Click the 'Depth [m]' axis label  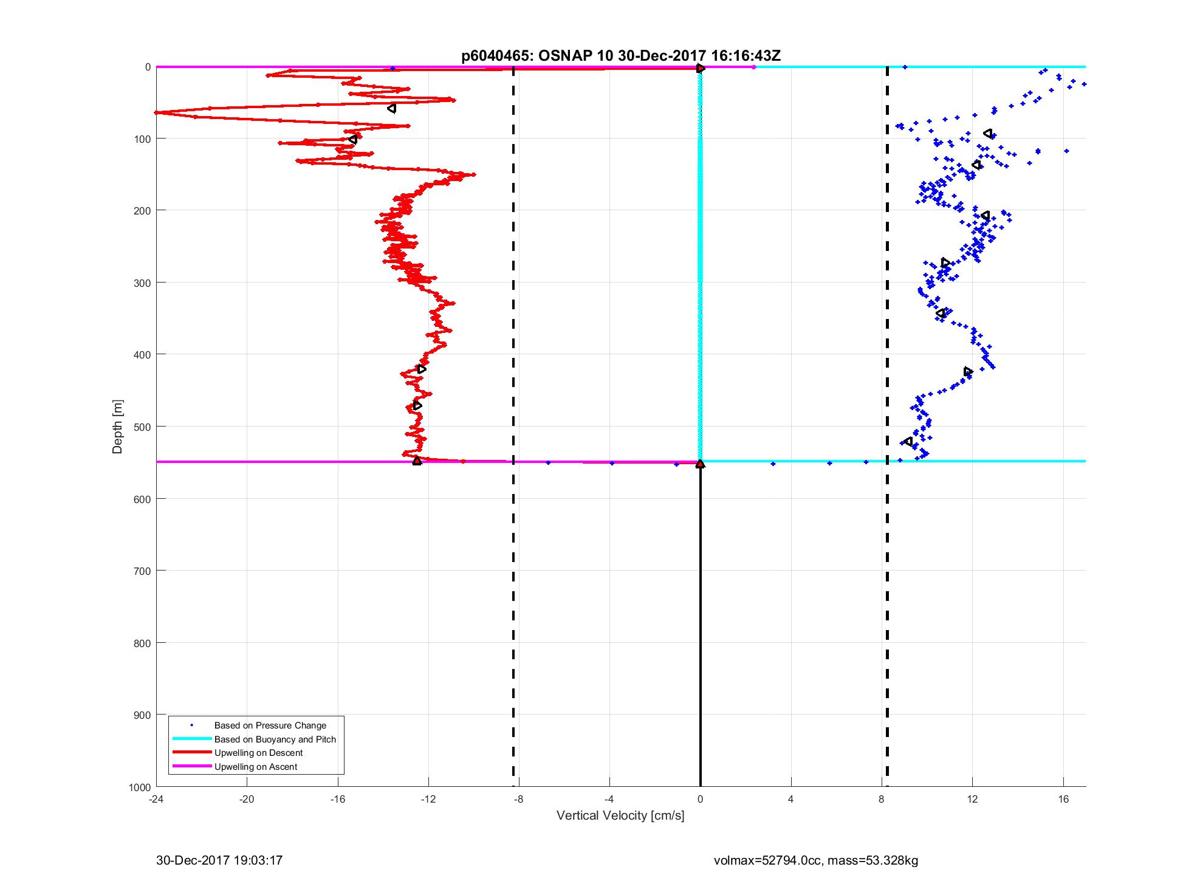118,427
